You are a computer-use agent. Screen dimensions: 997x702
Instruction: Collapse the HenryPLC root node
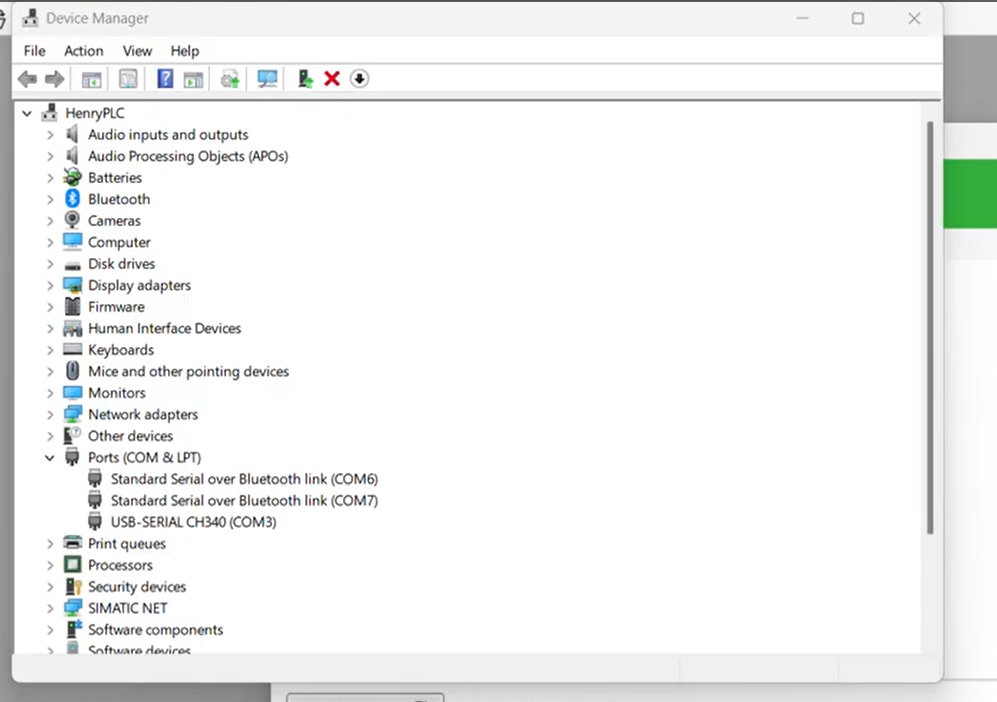(27, 114)
